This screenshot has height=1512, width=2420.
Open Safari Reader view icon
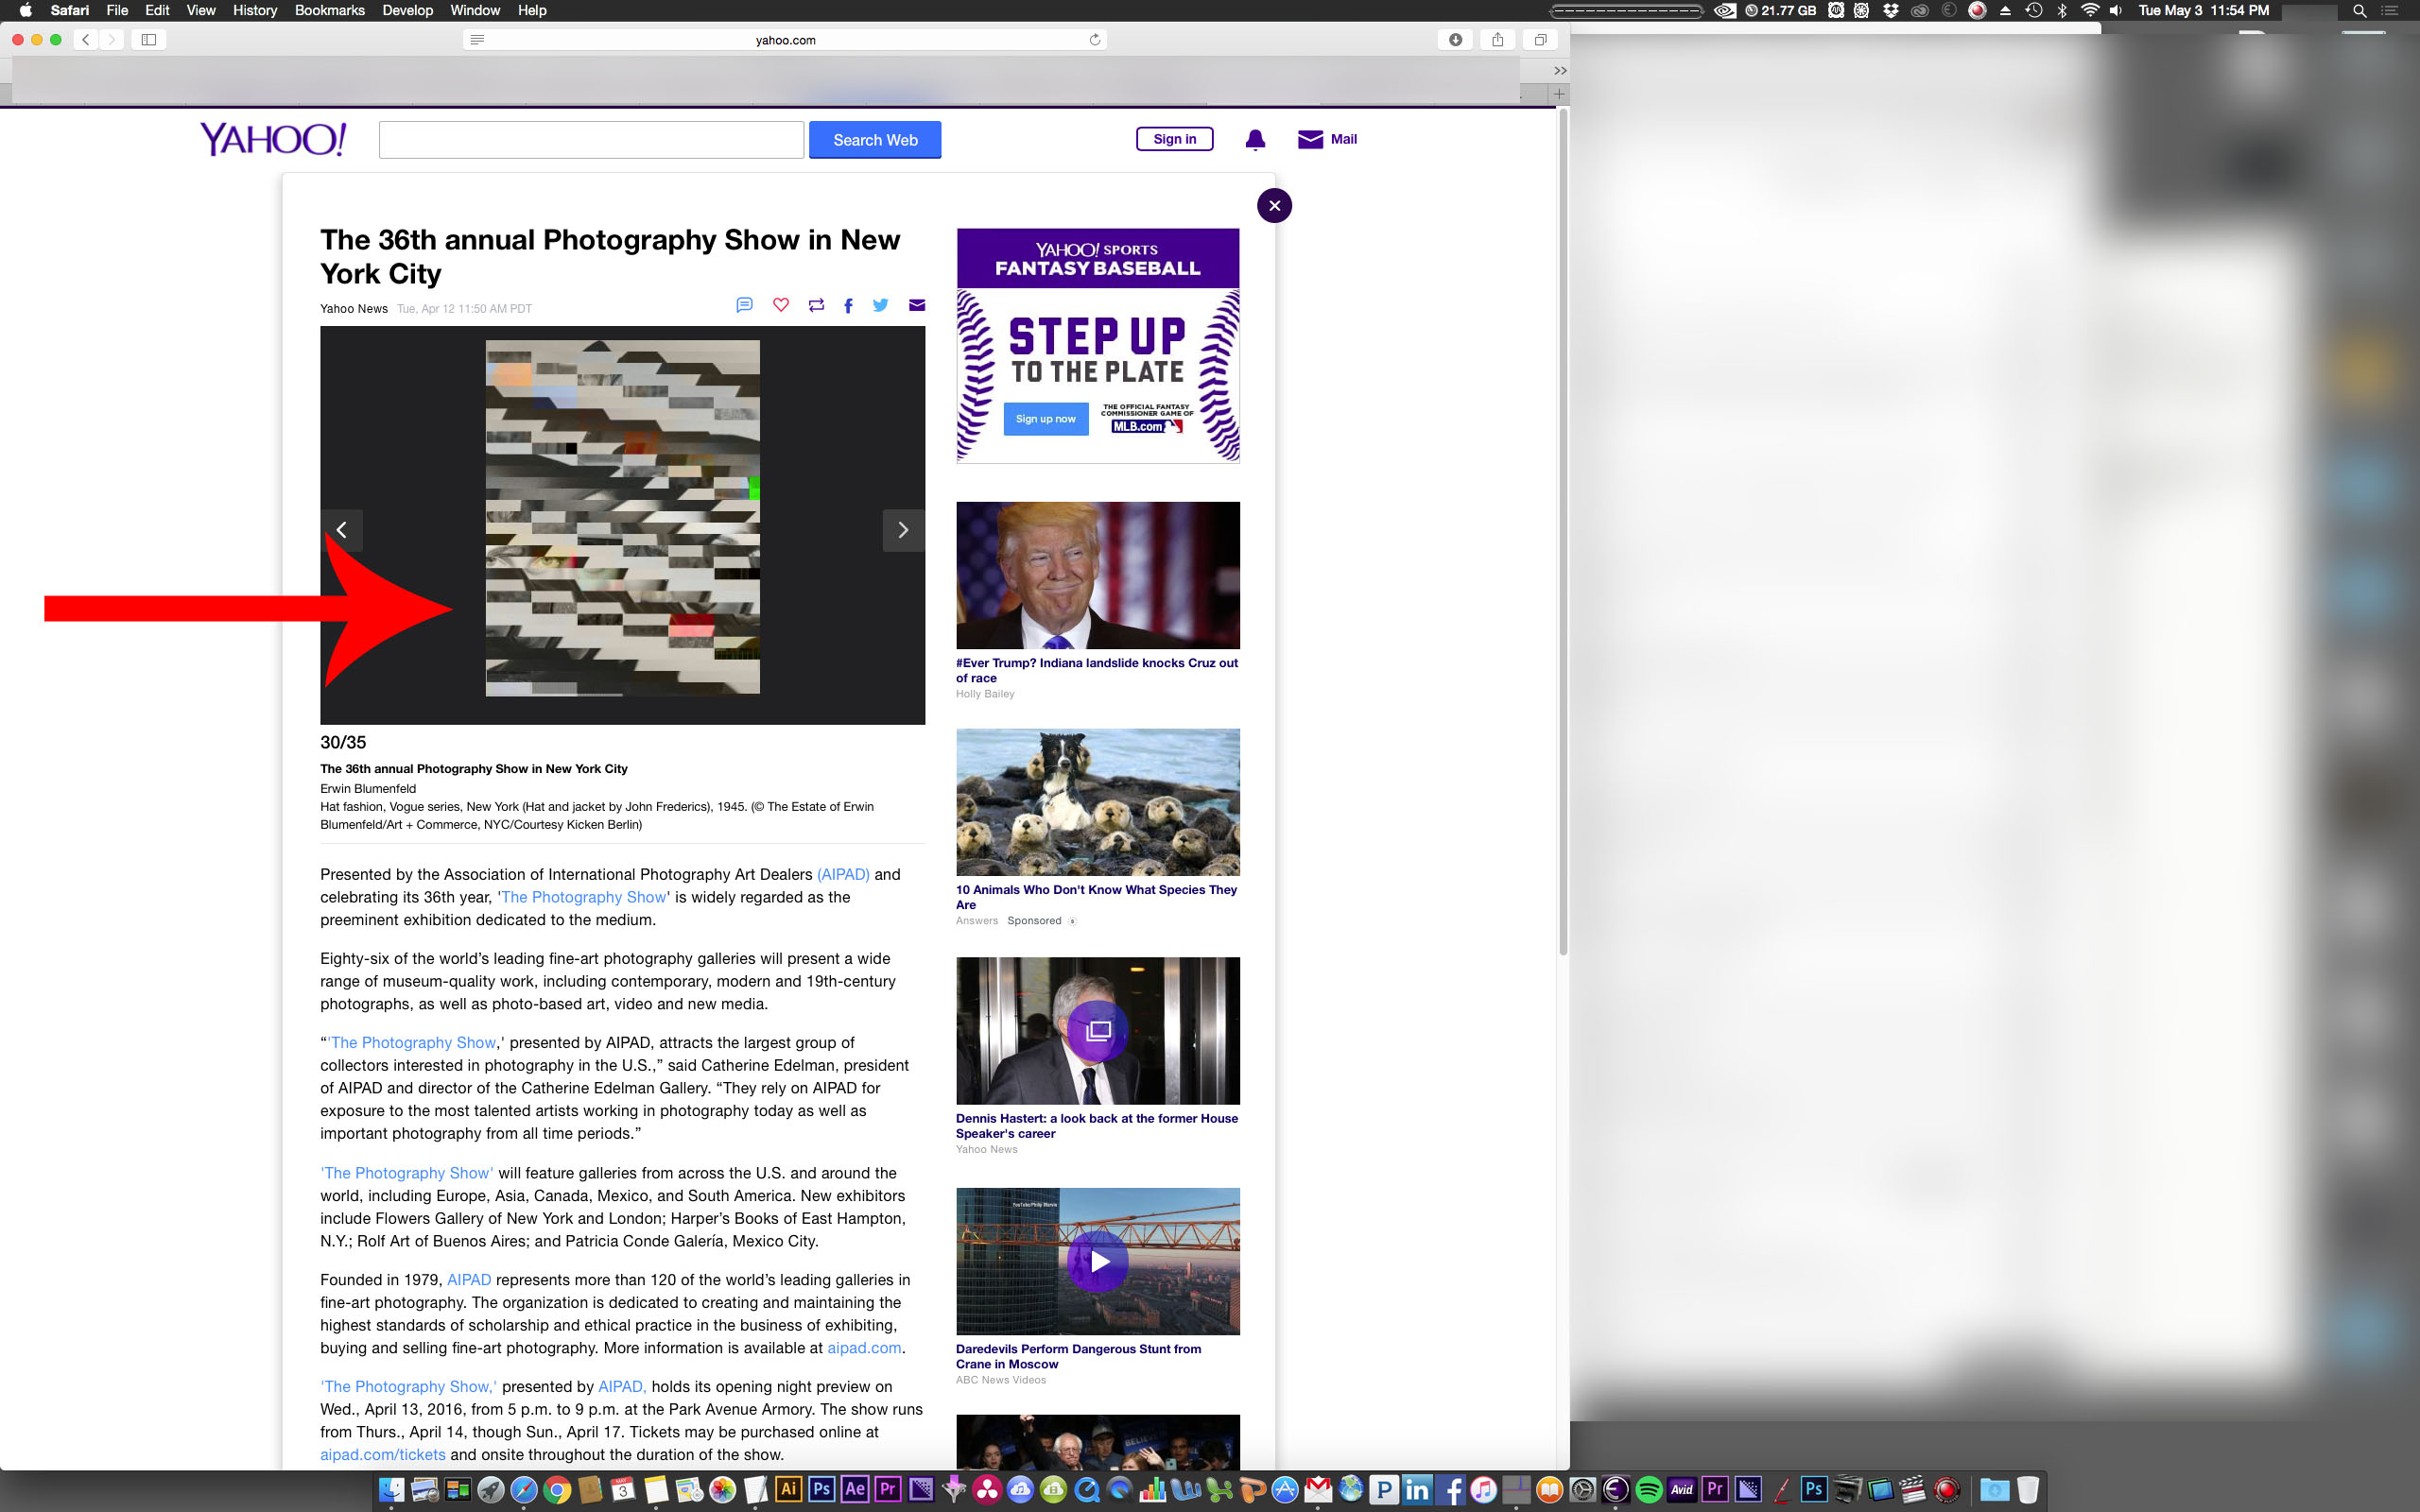tap(477, 40)
